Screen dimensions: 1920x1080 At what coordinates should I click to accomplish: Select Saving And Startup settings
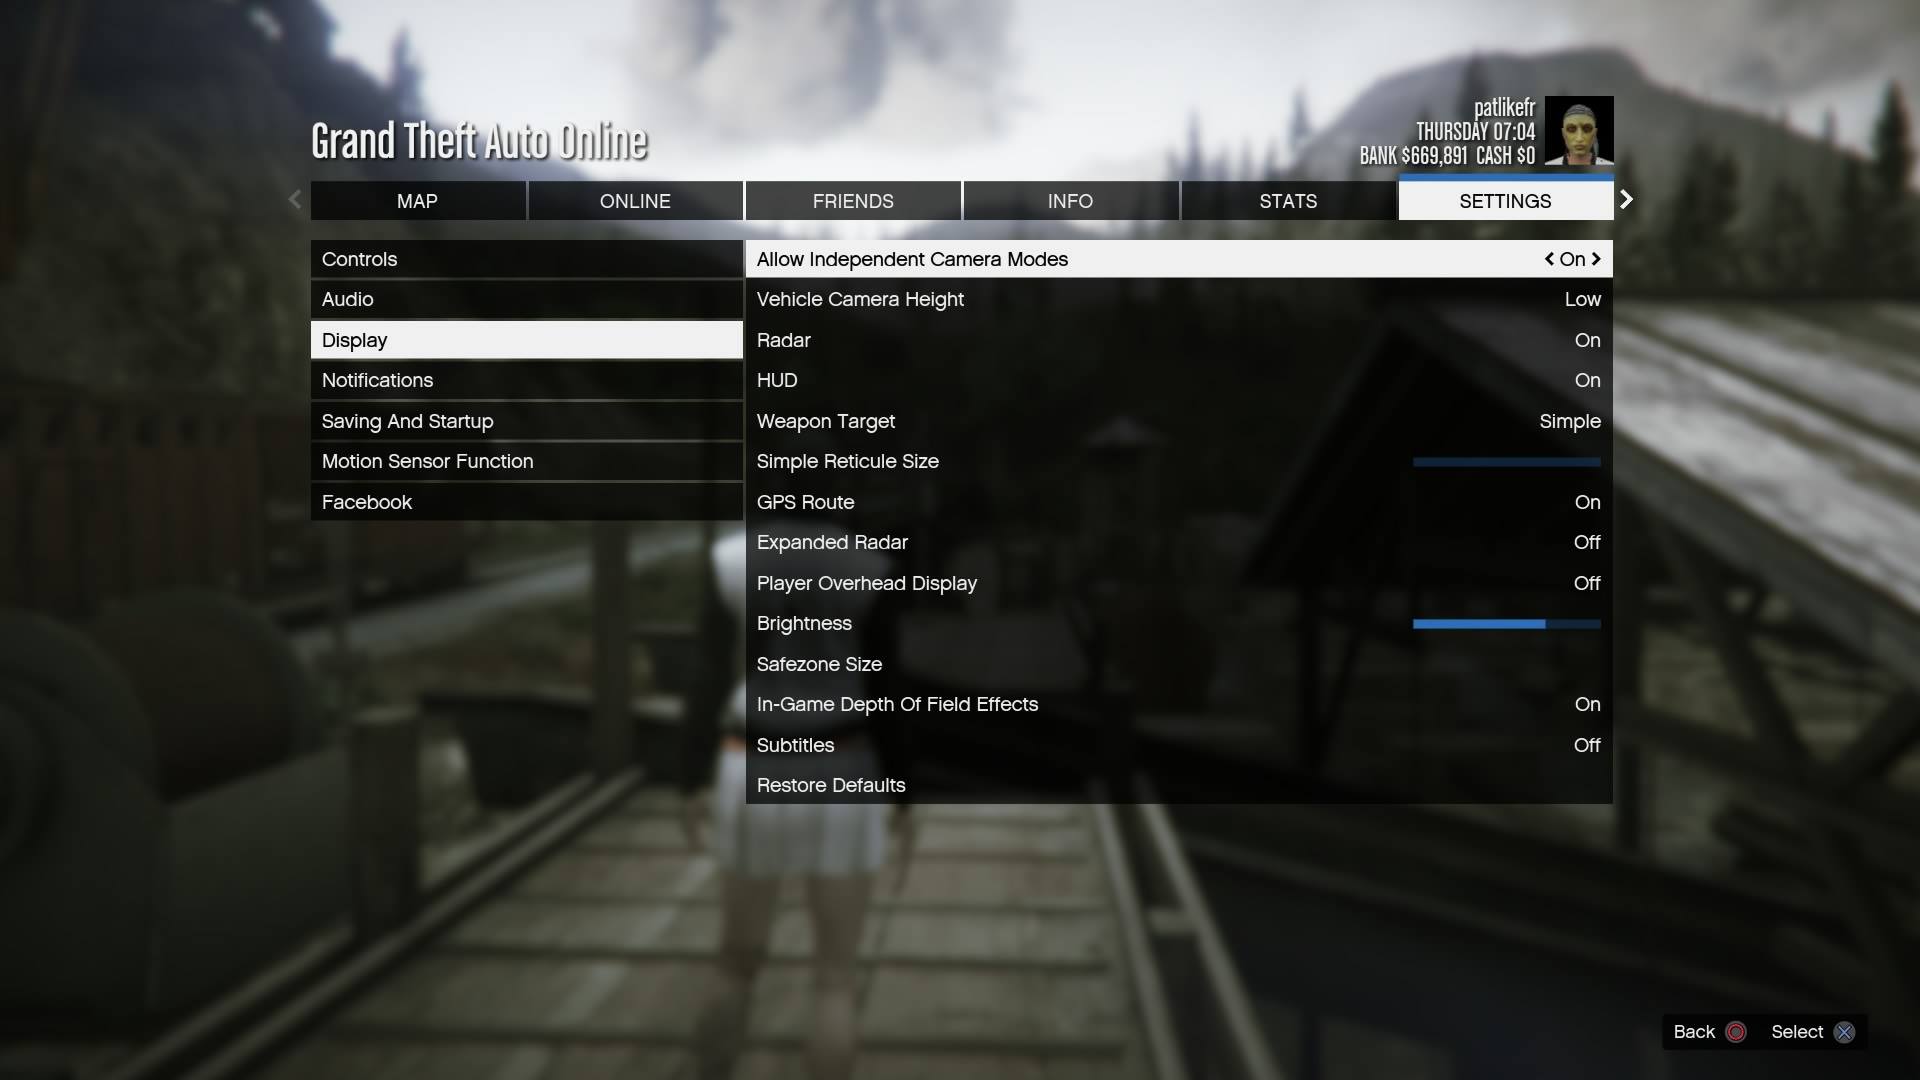526,421
